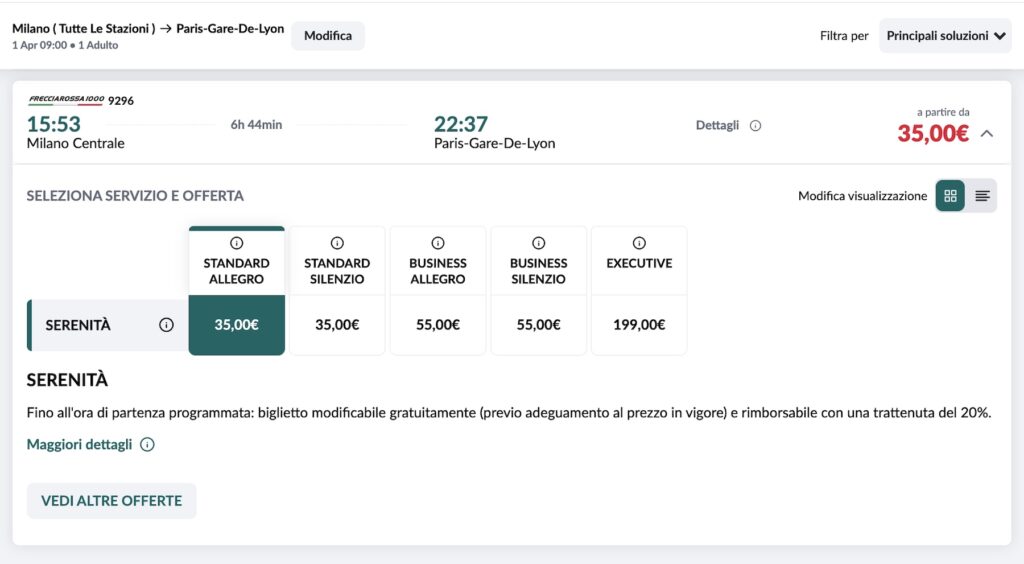The image size is (1024, 564).
Task: Click info icon above Standard Allegro
Action: (x=236, y=243)
